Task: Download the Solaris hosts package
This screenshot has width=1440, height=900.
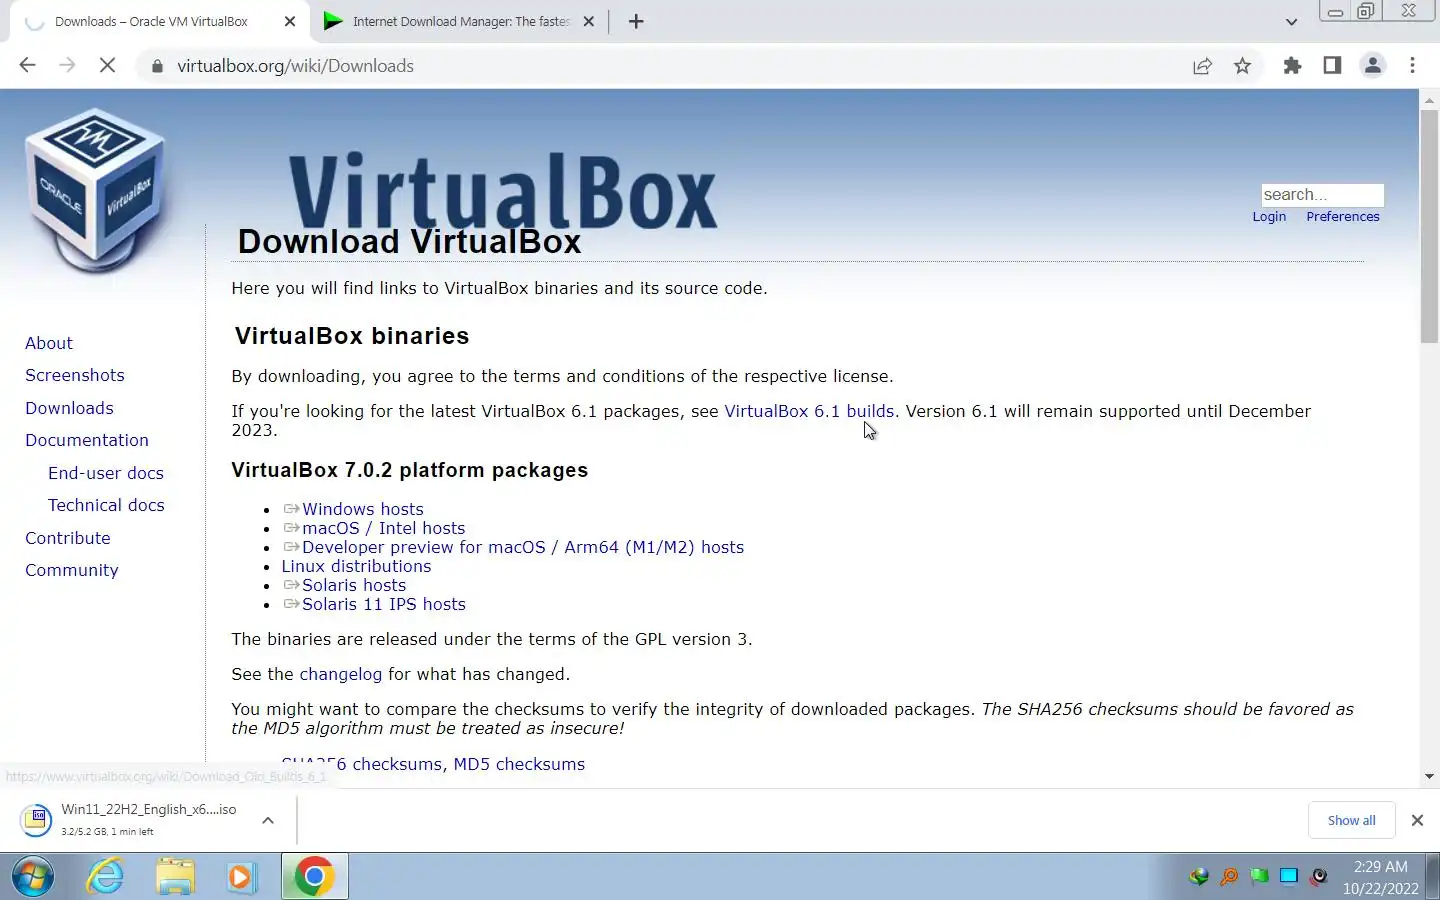Action: 354,585
